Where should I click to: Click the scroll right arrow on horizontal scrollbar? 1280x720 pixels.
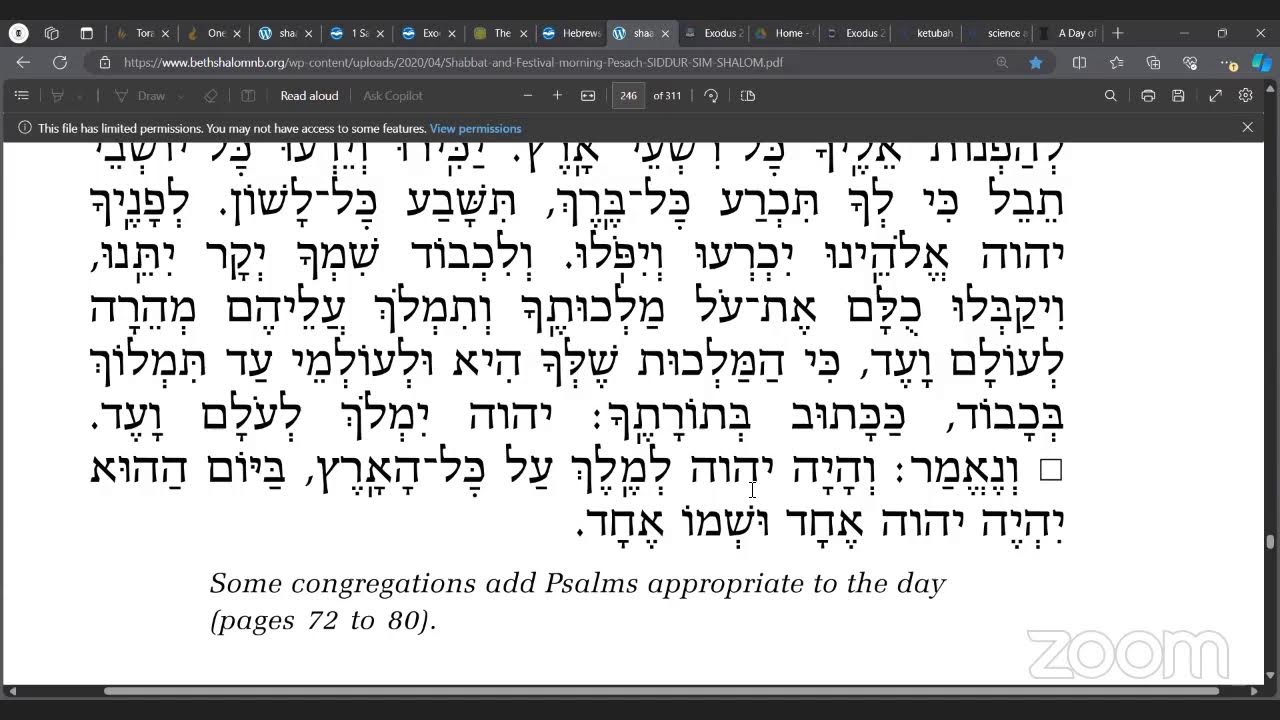1256,690
